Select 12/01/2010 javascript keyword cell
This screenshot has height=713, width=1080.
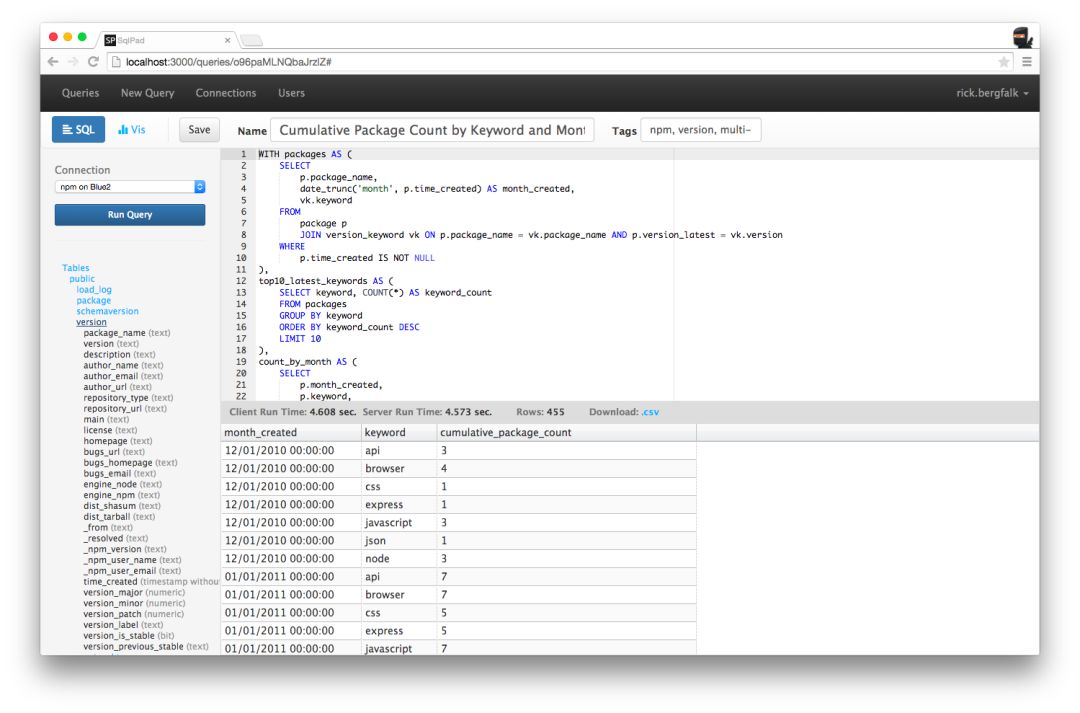pos(399,523)
